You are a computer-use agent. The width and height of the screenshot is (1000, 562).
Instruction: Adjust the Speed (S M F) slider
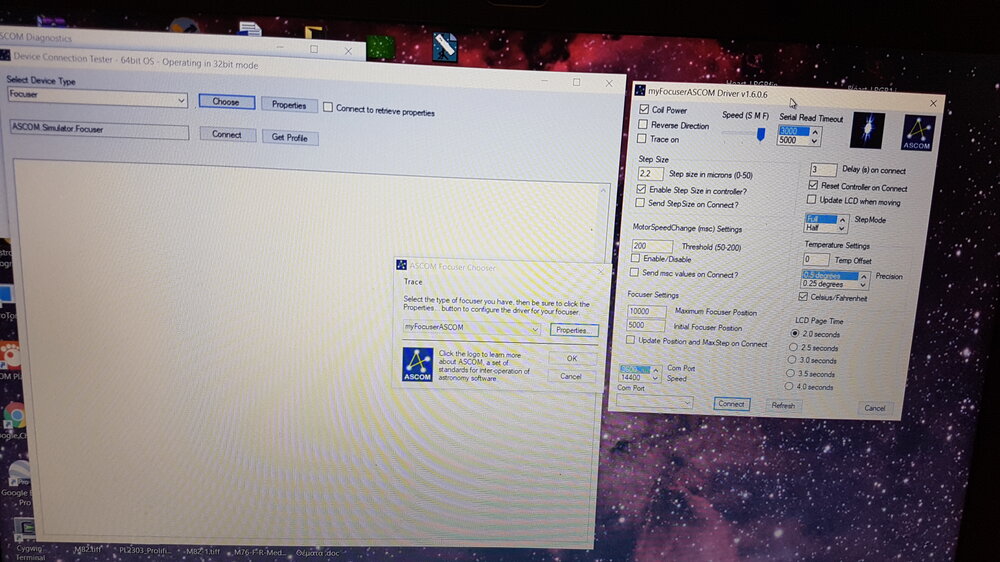click(x=760, y=134)
